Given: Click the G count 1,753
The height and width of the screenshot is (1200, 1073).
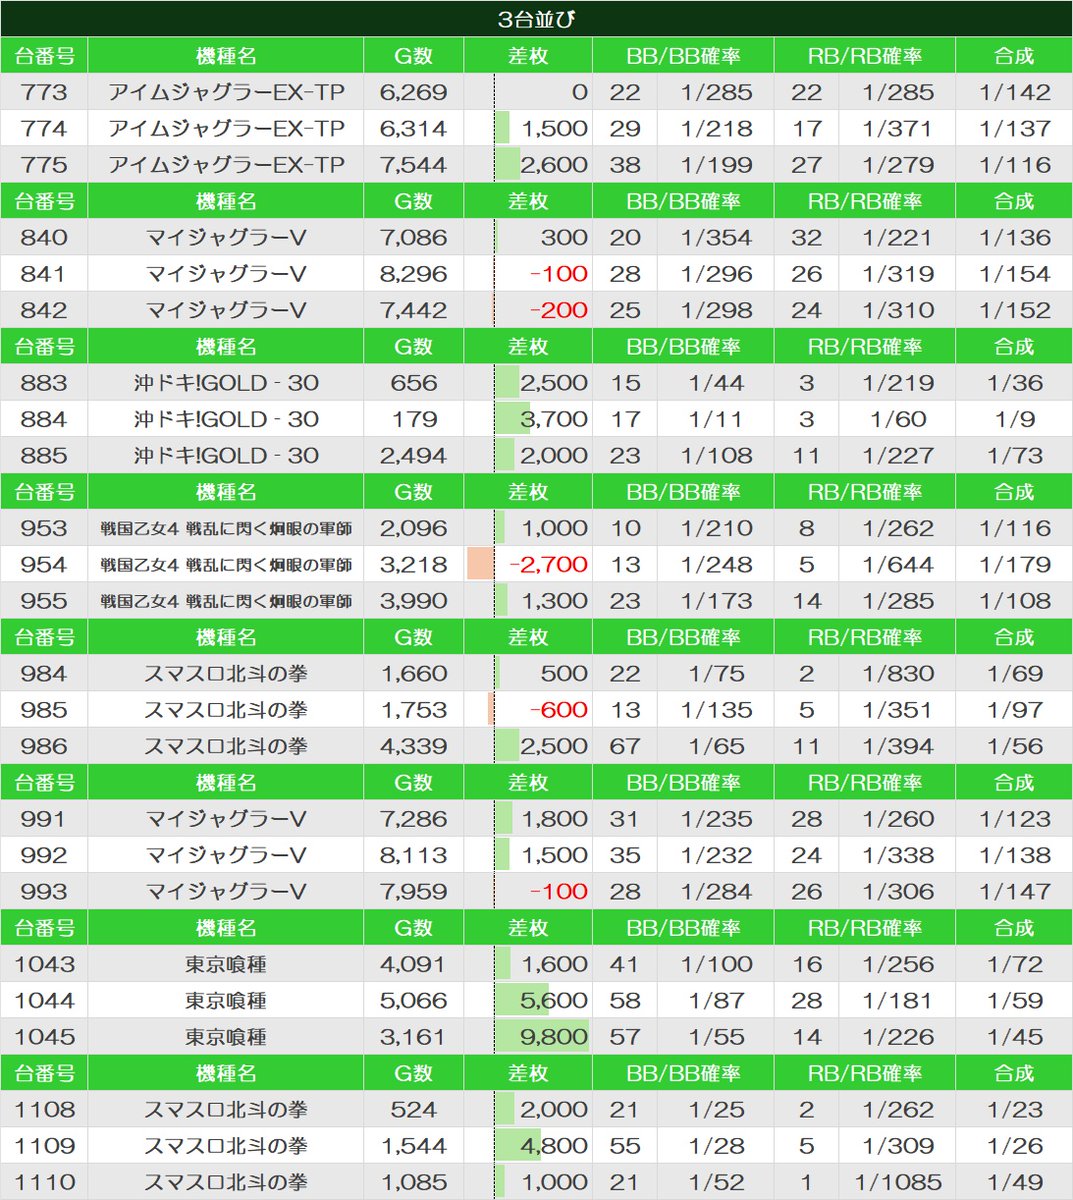Looking at the screenshot, I should pyautogui.click(x=414, y=710).
